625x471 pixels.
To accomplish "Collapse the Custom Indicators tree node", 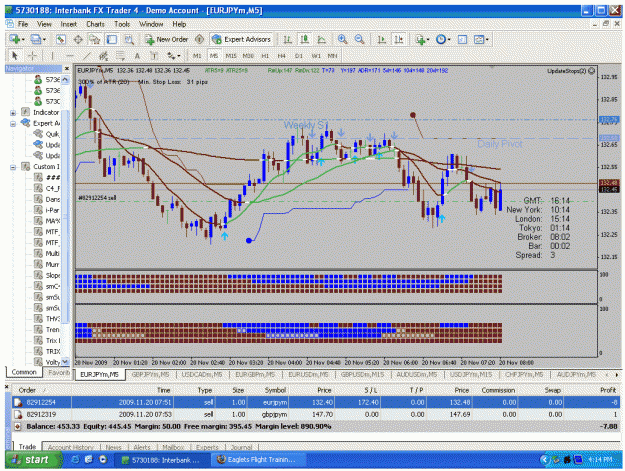I will click(13, 167).
